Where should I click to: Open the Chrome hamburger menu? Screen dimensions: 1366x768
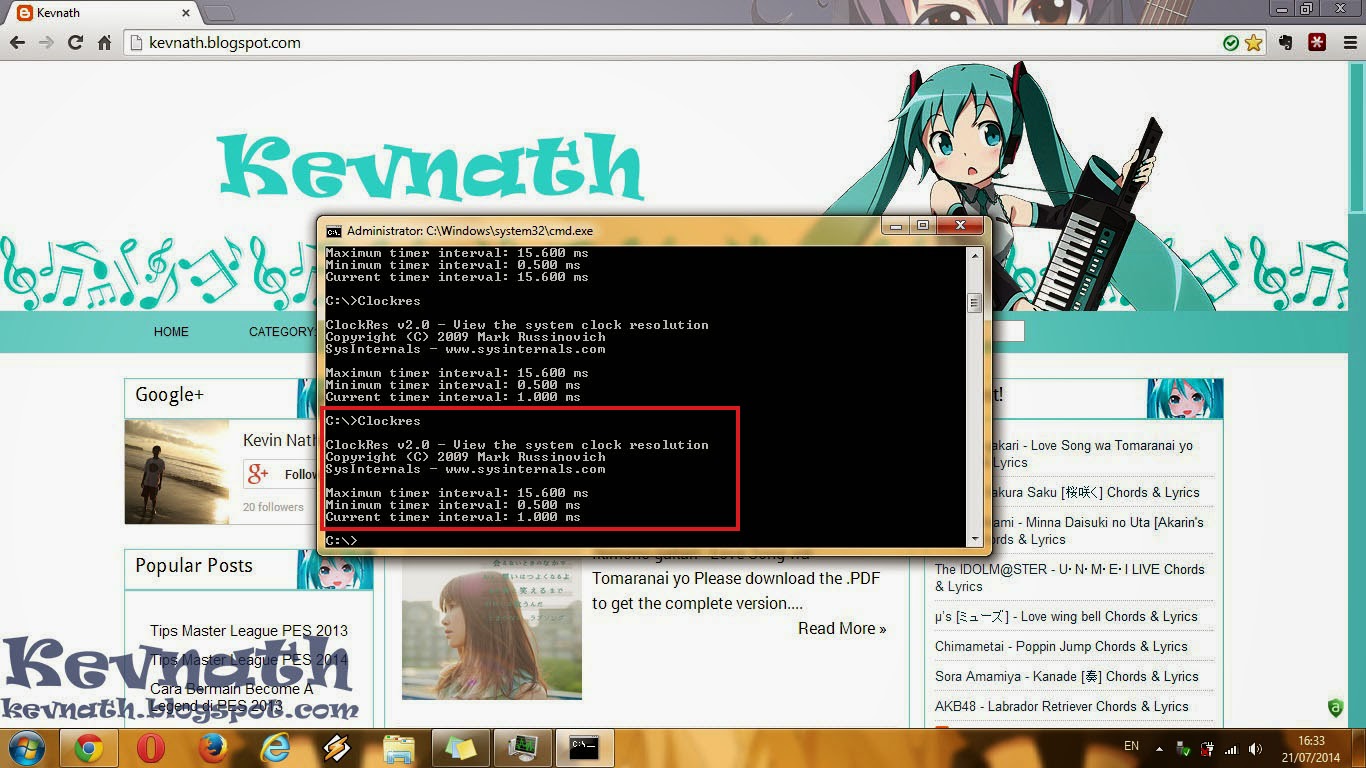(x=1349, y=43)
